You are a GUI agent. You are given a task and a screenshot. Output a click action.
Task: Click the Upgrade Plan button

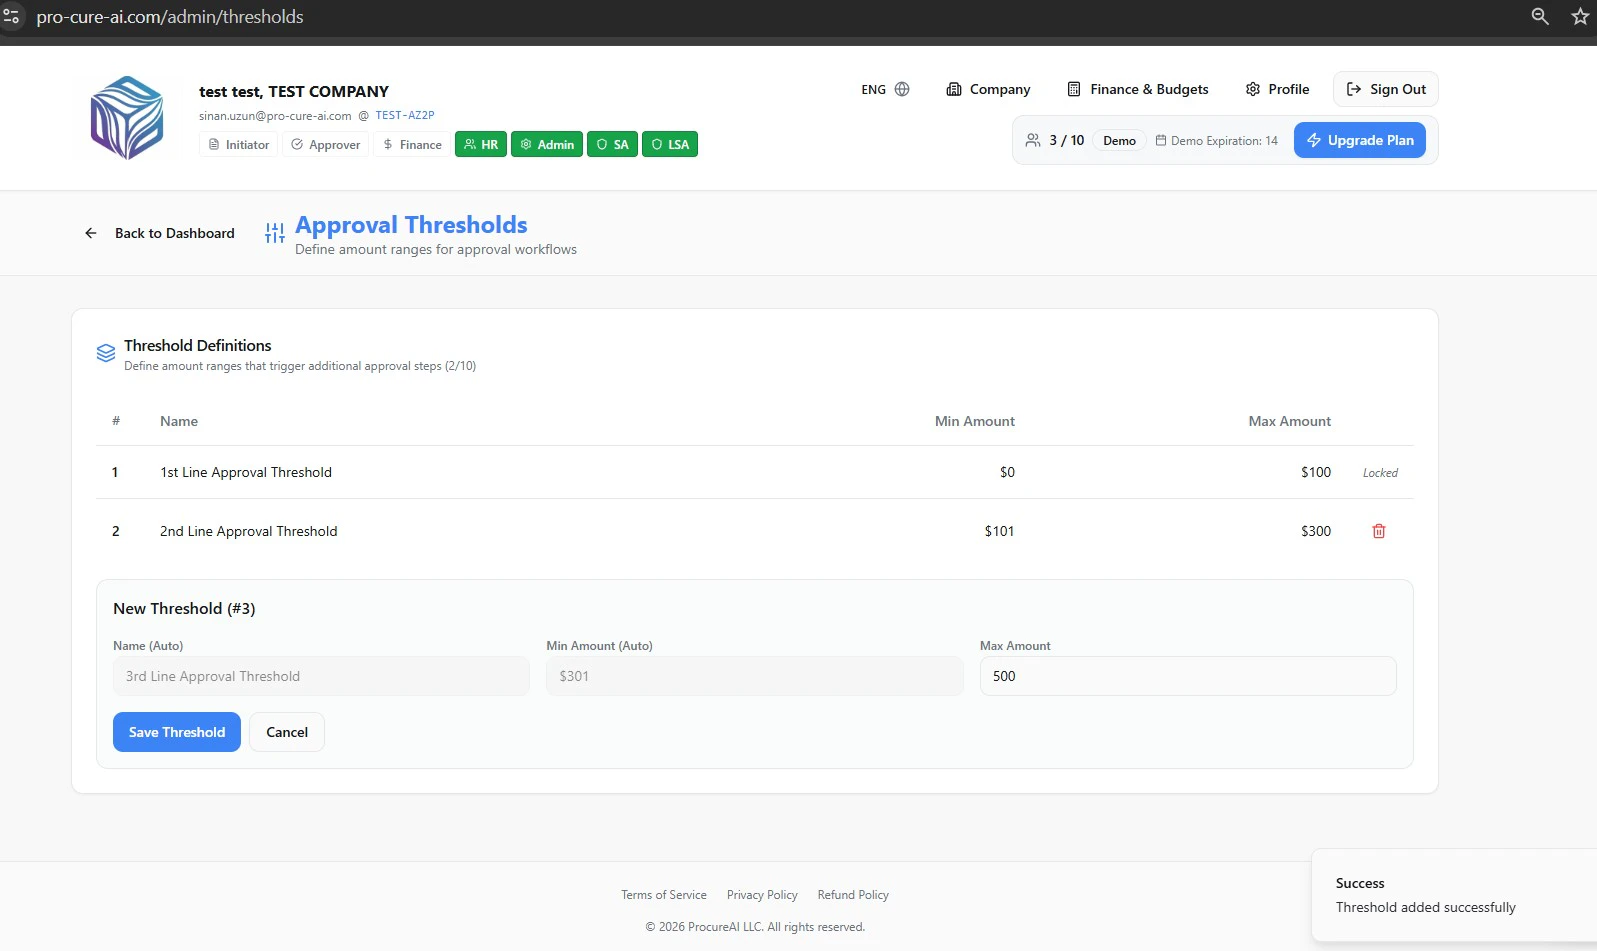click(1360, 140)
